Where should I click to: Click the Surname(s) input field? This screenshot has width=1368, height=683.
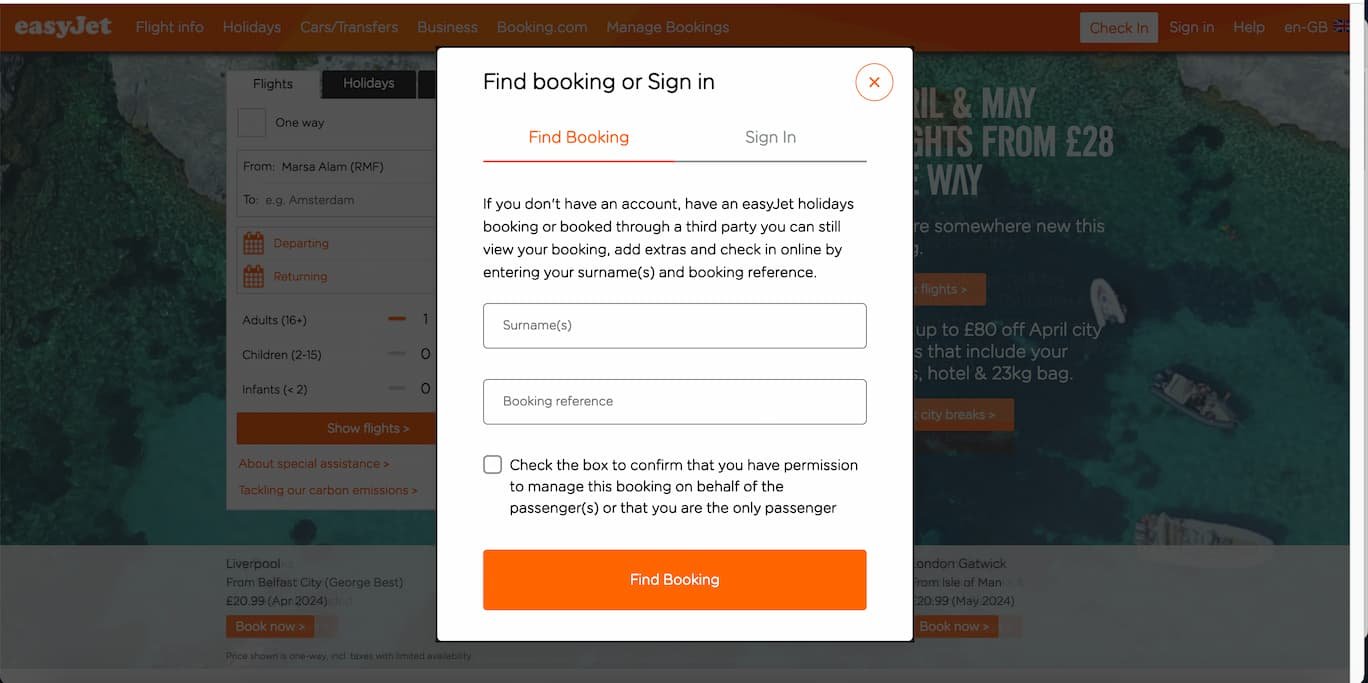(x=674, y=325)
